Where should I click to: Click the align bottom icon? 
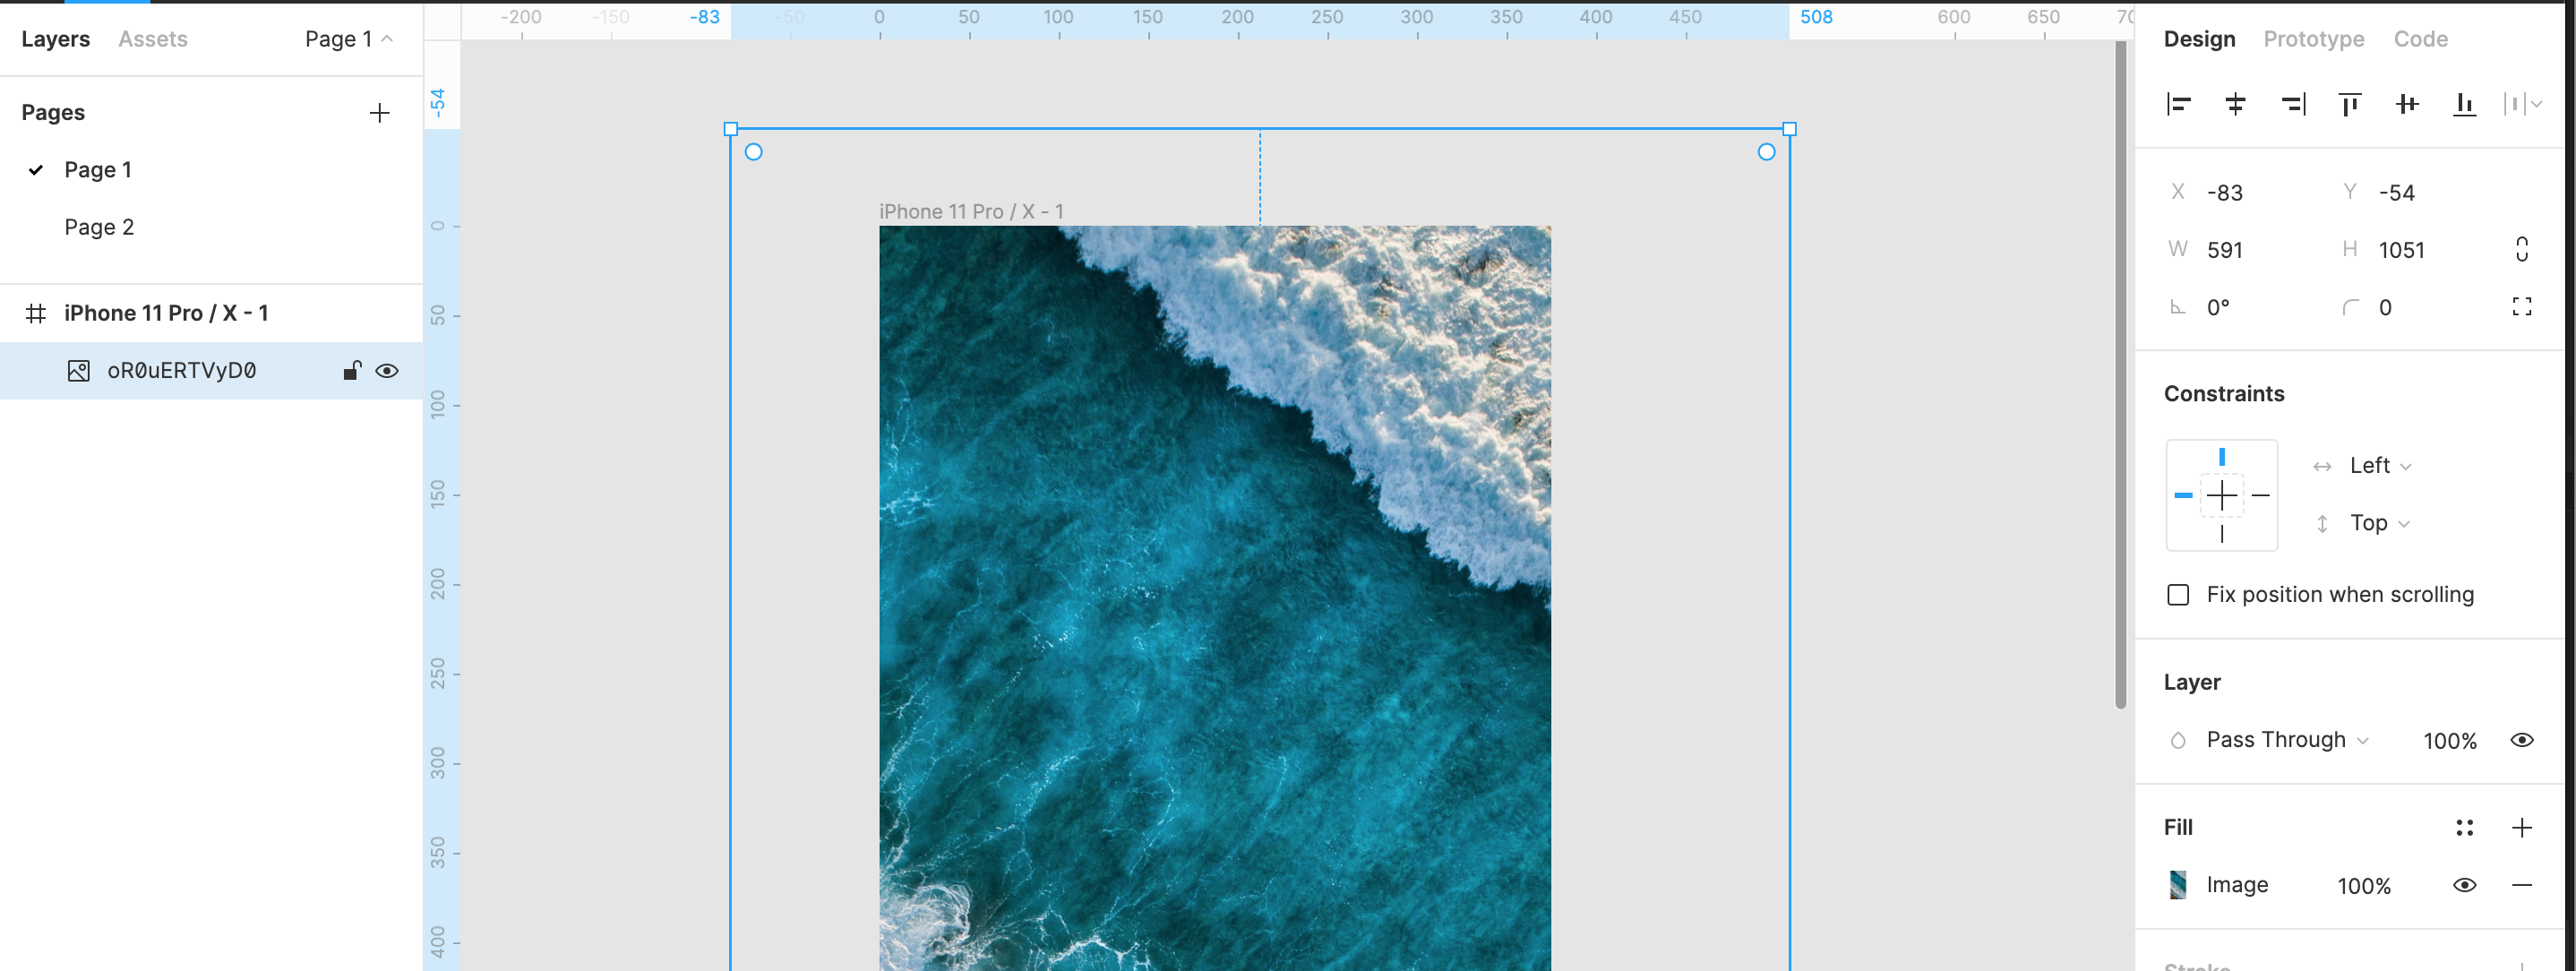click(x=2464, y=104)
